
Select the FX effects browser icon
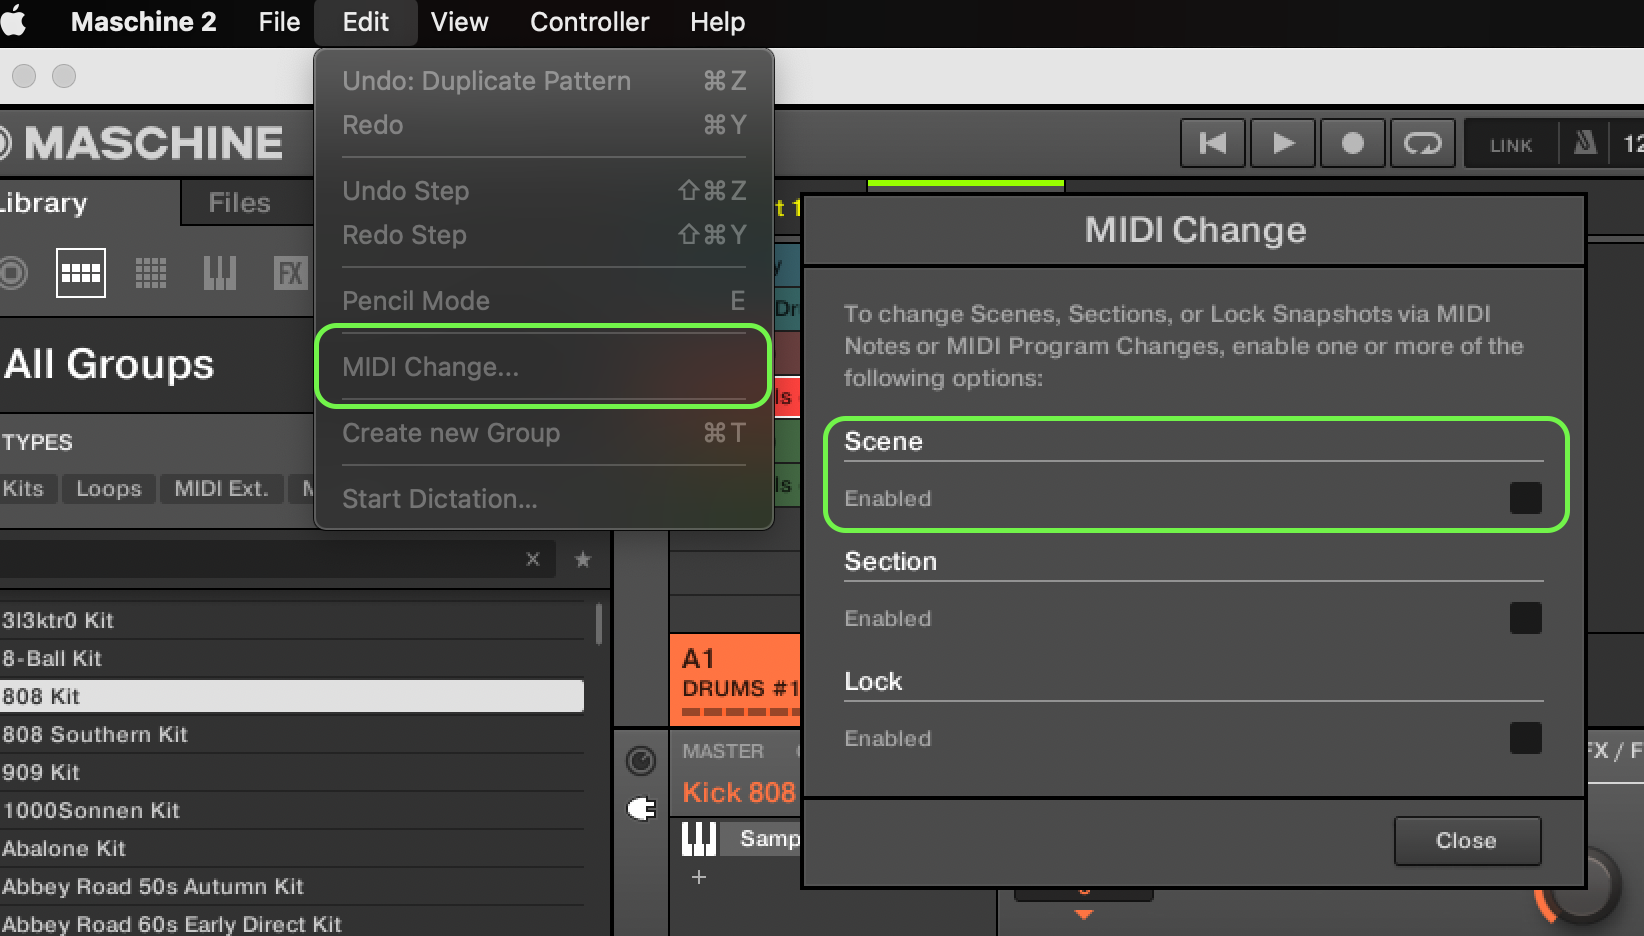click(x=290, y=273)
